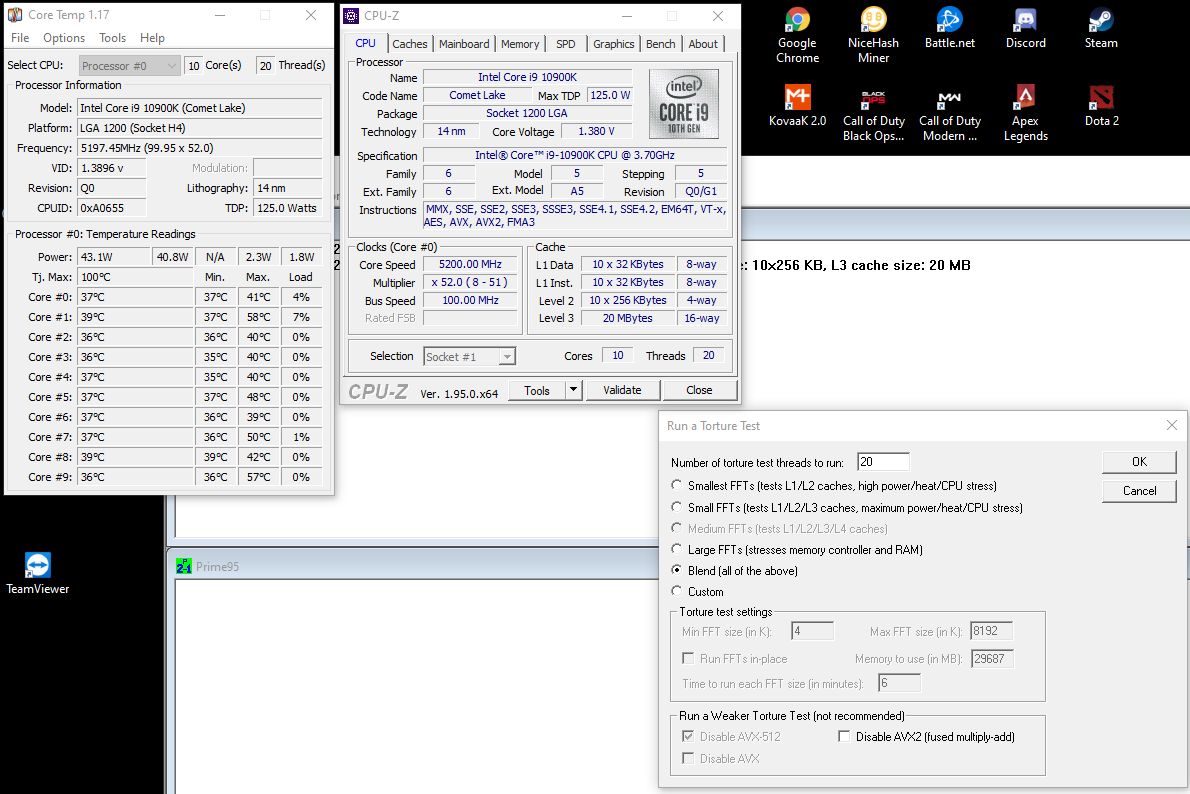
Task: Open Battle.net desktop shortcut
Action: (949, 27)
